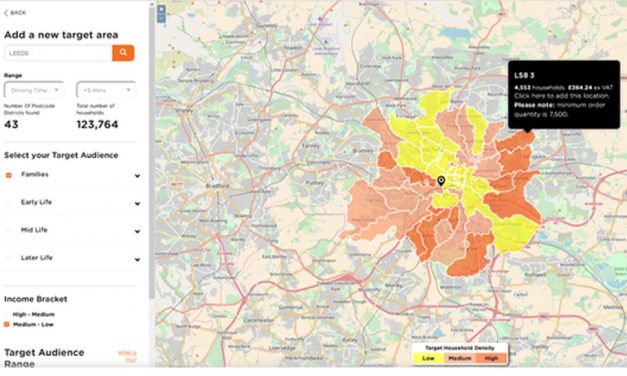Screen dimensions: 627x376
Task: Enable the Early Life checkbox
Action: (8, 203)
